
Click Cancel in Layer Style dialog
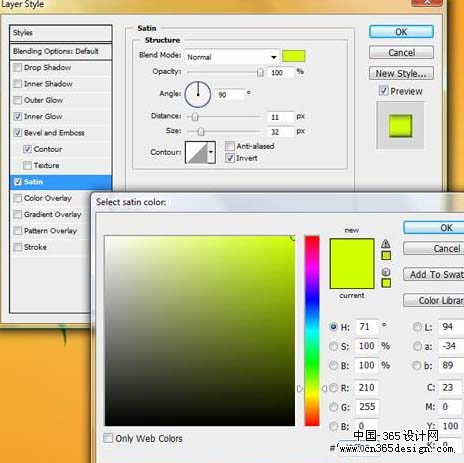pyautogui.click(x=401, y=53)
